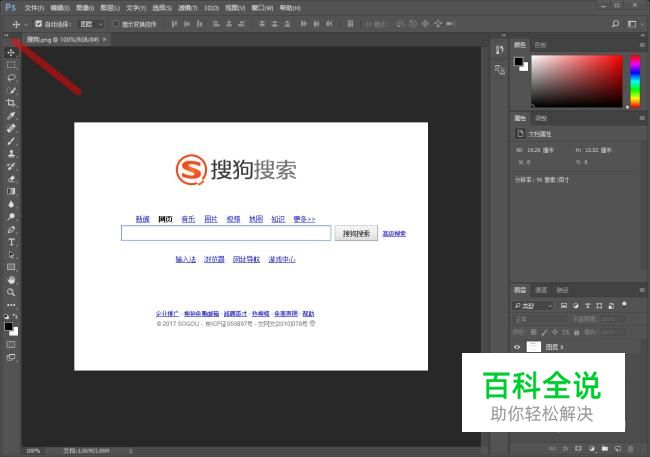
Task: Toggle the pixel layer filter icon
Action: (564, 306)
